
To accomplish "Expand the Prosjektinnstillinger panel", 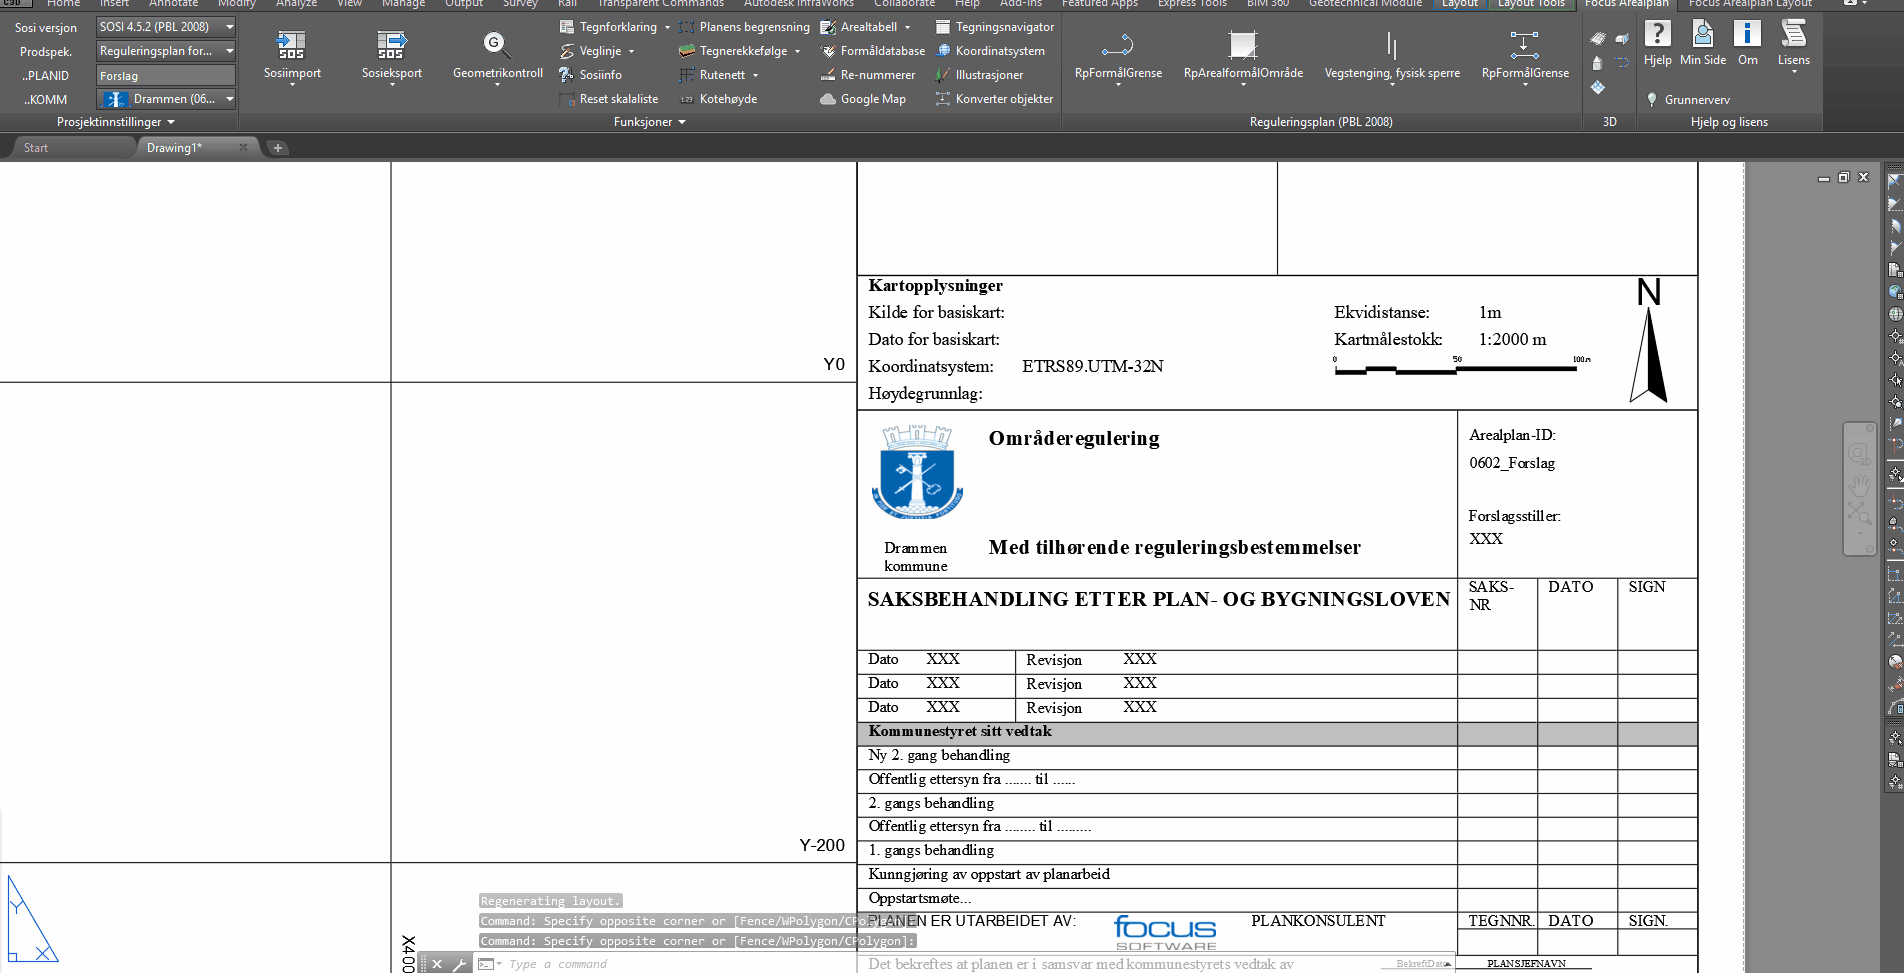I will click(x=116, y=122).
